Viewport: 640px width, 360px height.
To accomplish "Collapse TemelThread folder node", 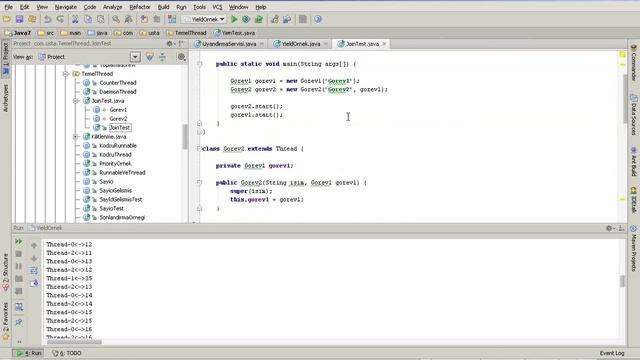I will (x=66, y=74).
